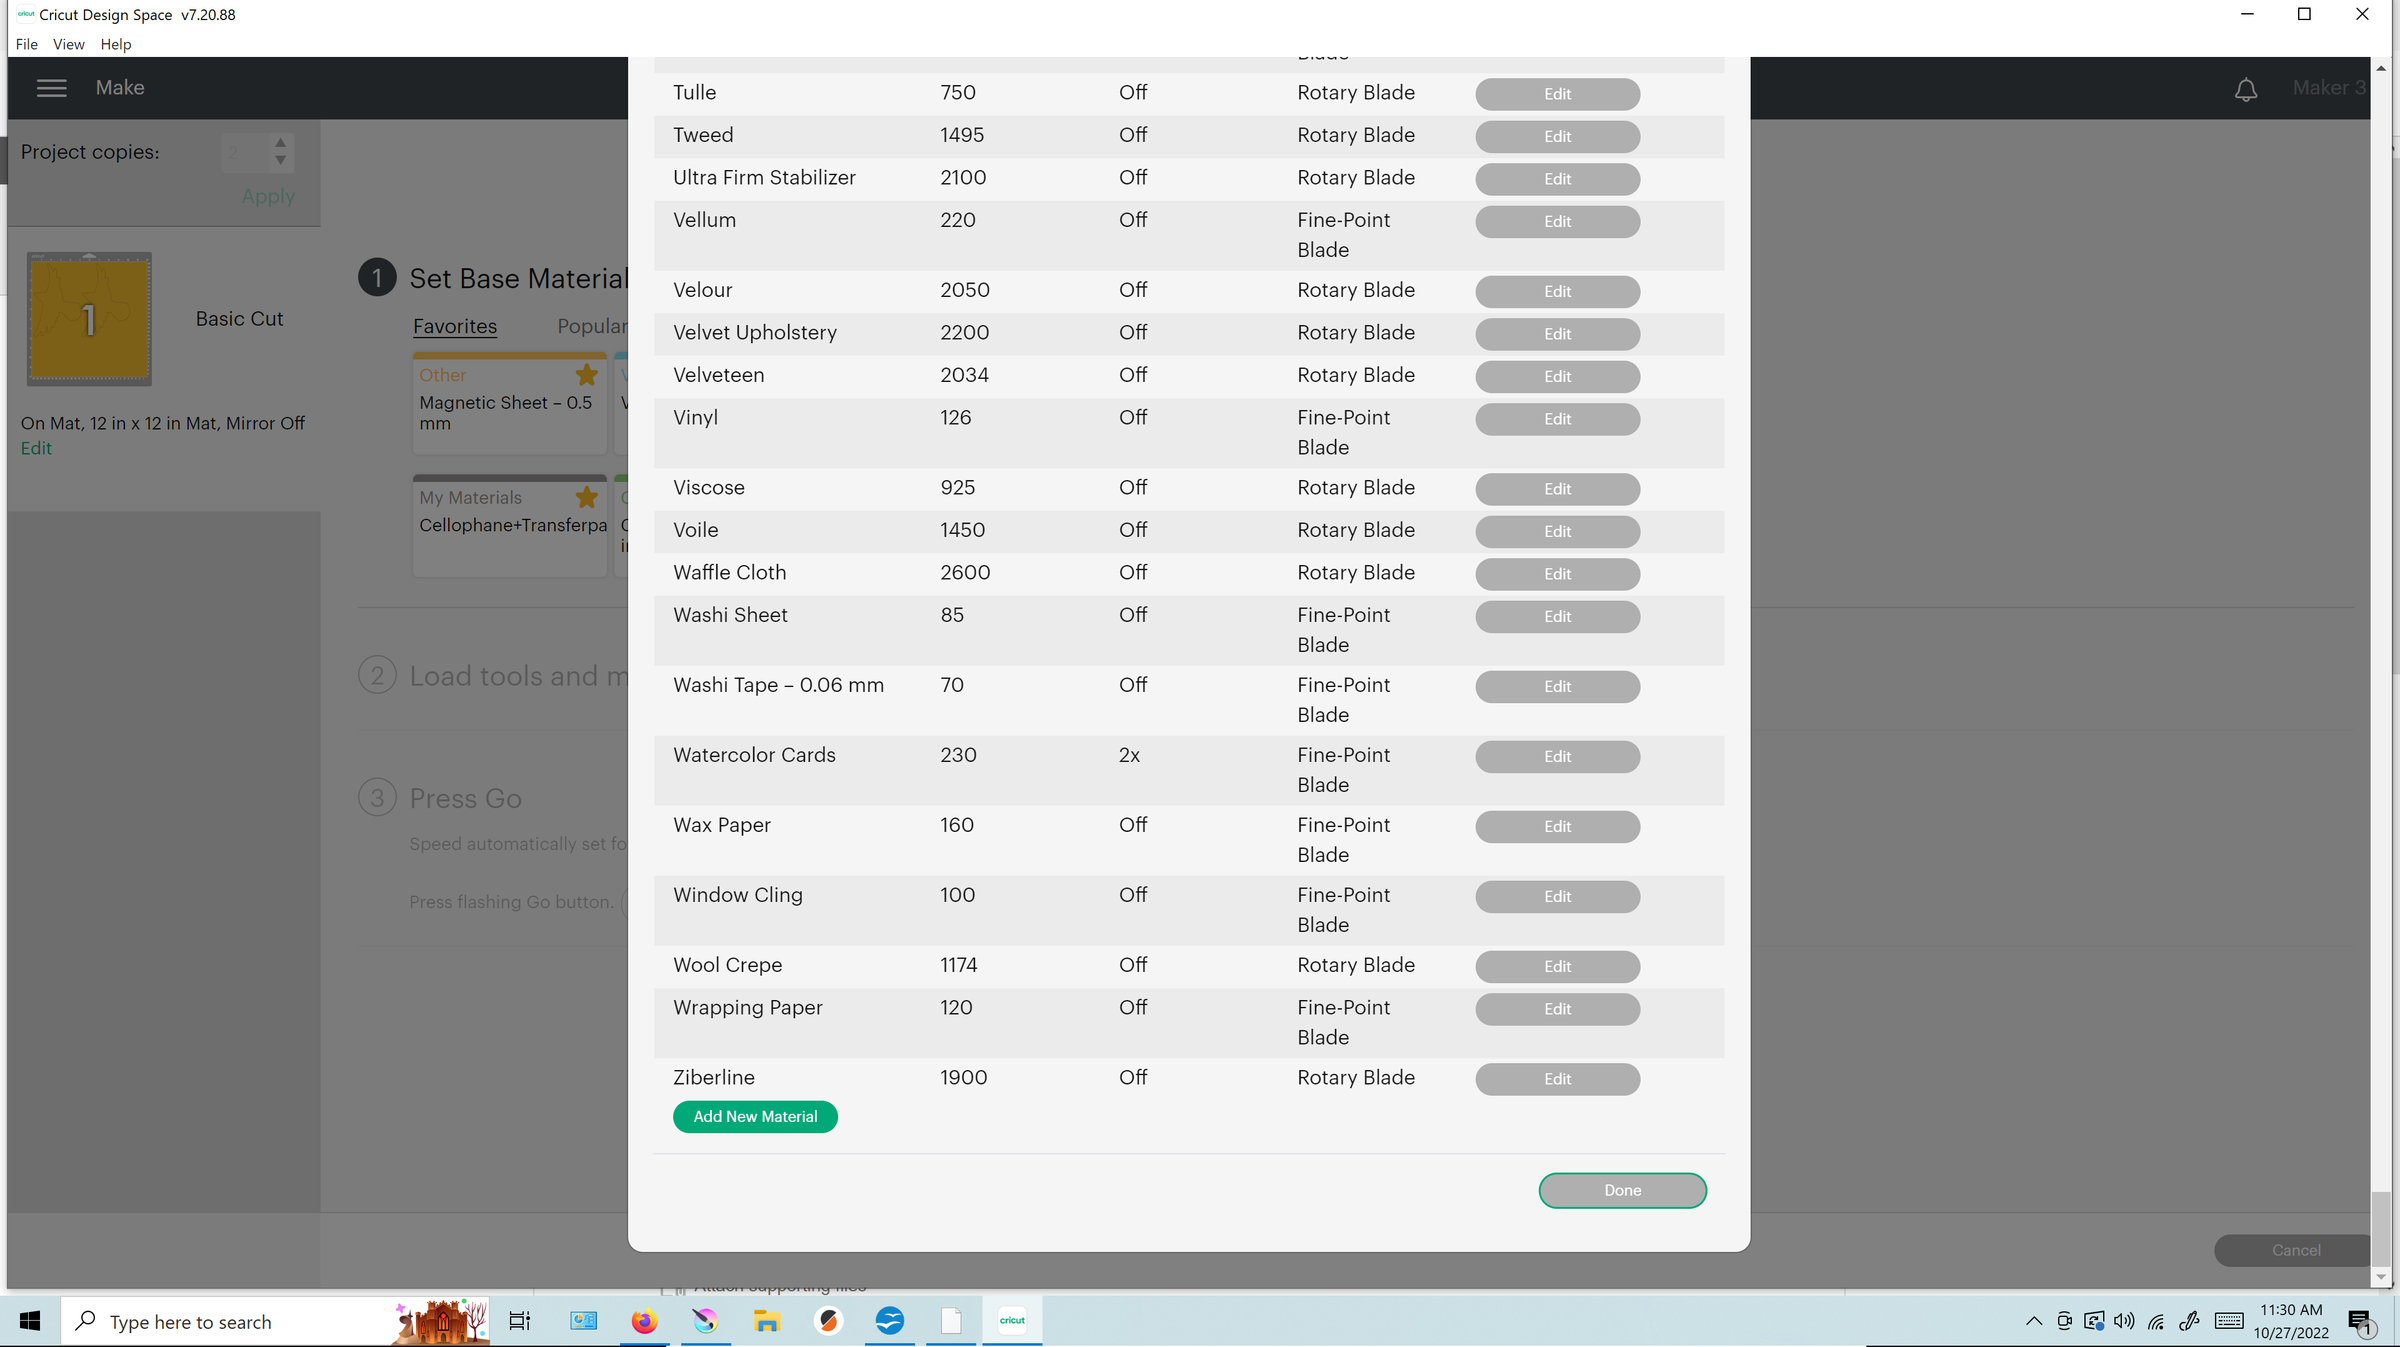Edit the Viscose material
The image size is (2400, 1347).
pos(1557,489)
